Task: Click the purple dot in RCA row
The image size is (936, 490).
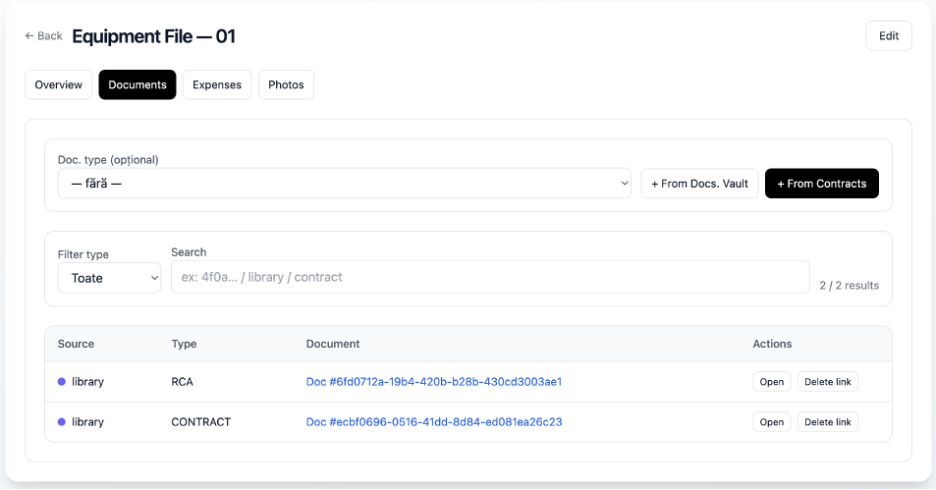Action: (x=62, y=382)
